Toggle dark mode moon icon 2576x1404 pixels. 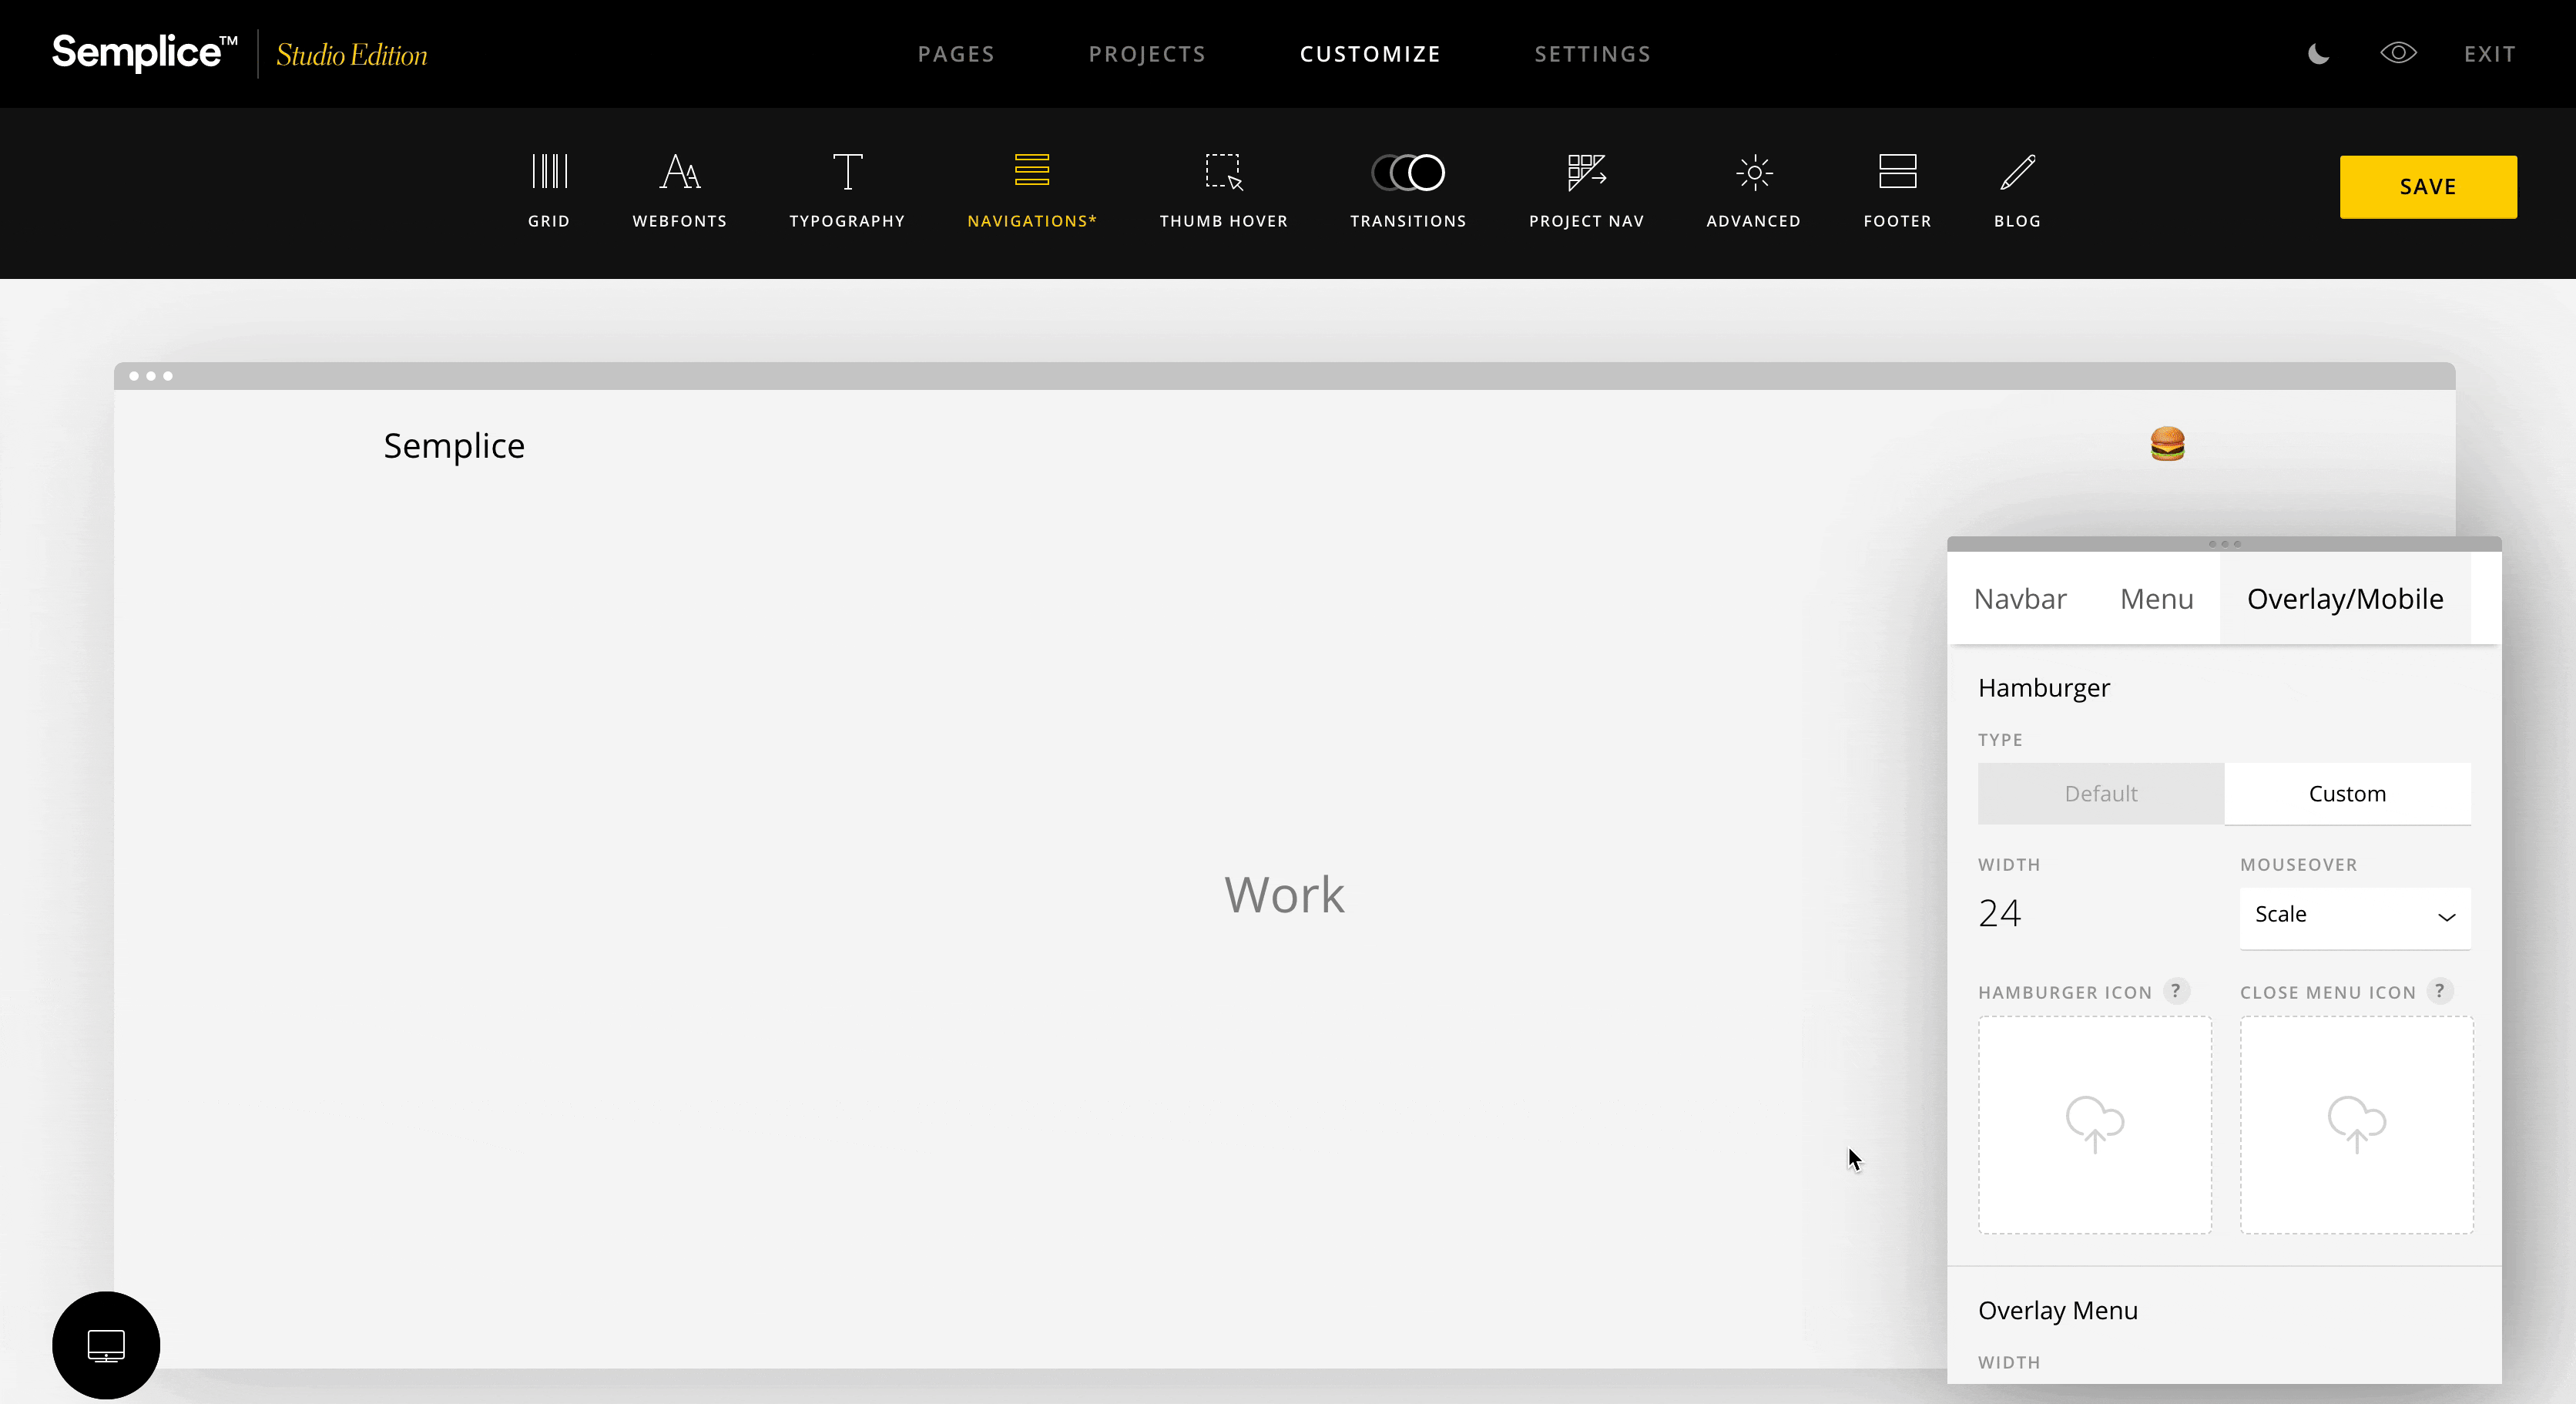pos(2319,54)
